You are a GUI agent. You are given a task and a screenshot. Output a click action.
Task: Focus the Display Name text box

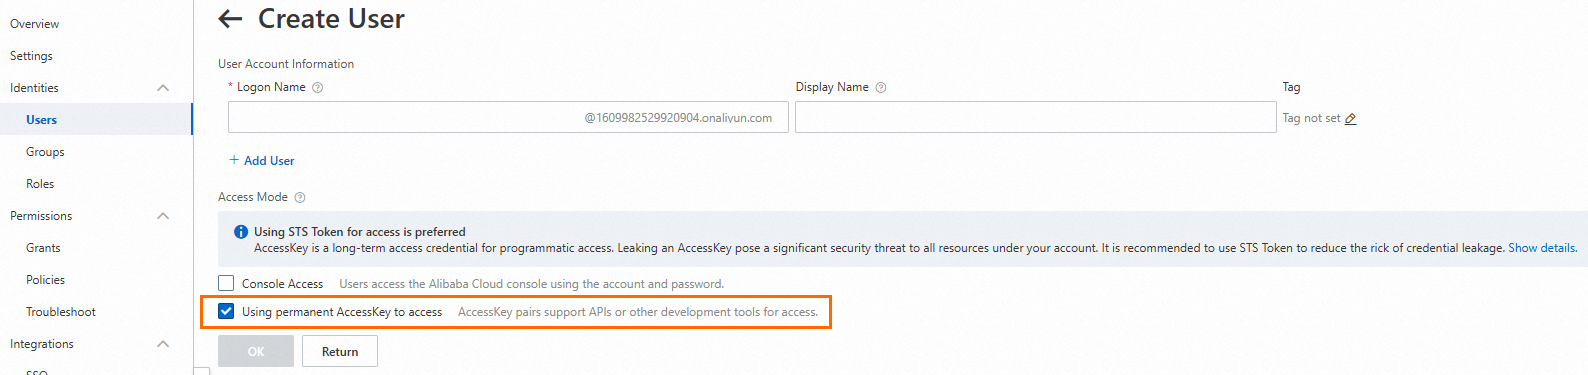(x=1036, y=117)
